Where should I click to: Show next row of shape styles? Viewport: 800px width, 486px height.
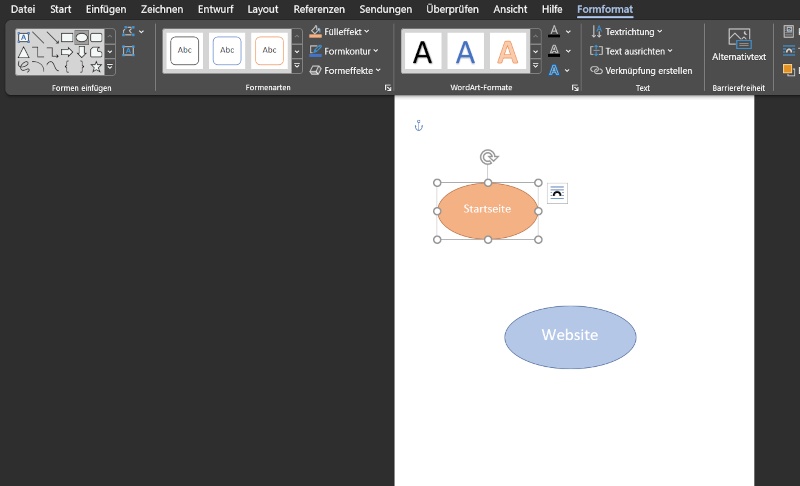click(297, 52)
